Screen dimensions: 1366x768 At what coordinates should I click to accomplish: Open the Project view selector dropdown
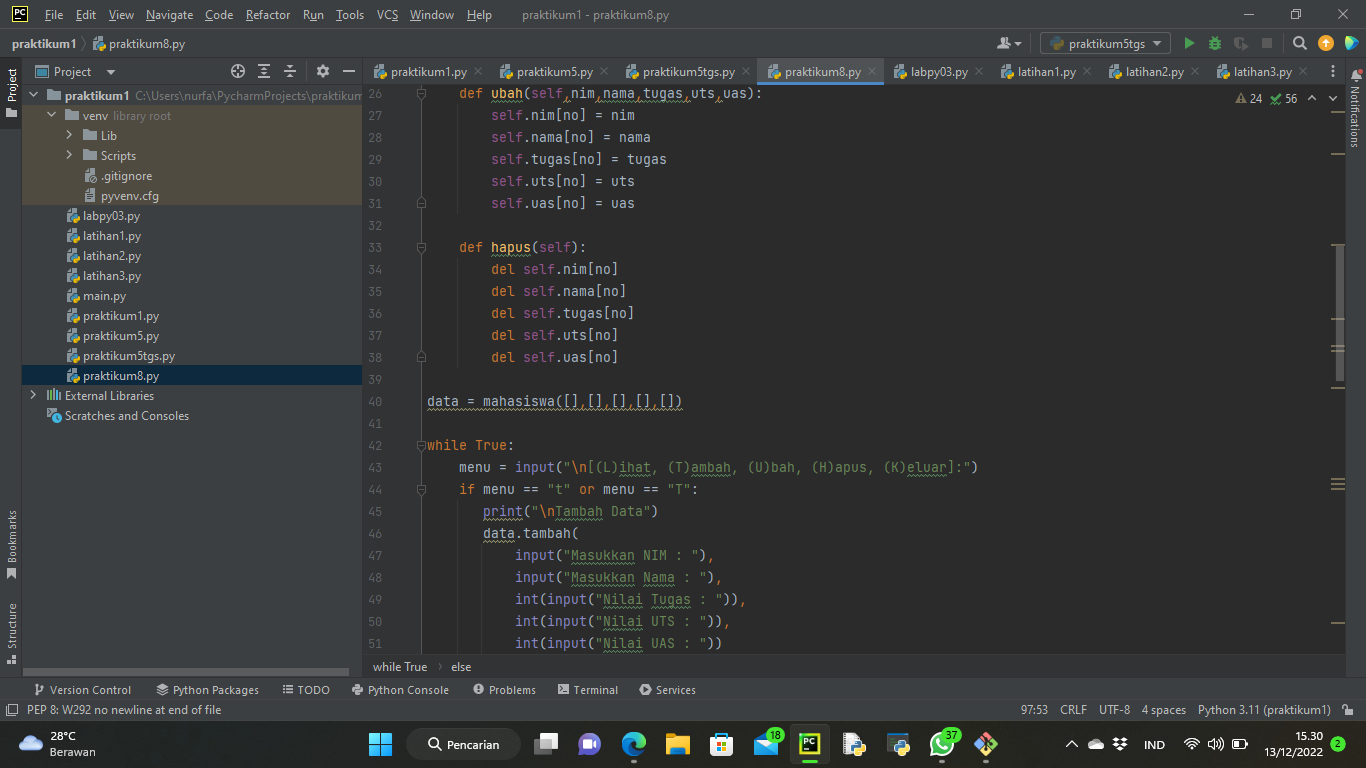(x=76, y=72)
